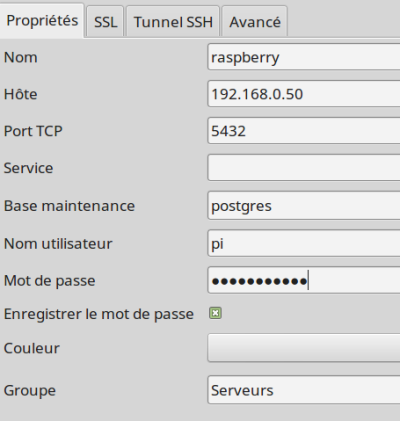
Task: Switch to the SSL tab
Action: click(105, 22)
